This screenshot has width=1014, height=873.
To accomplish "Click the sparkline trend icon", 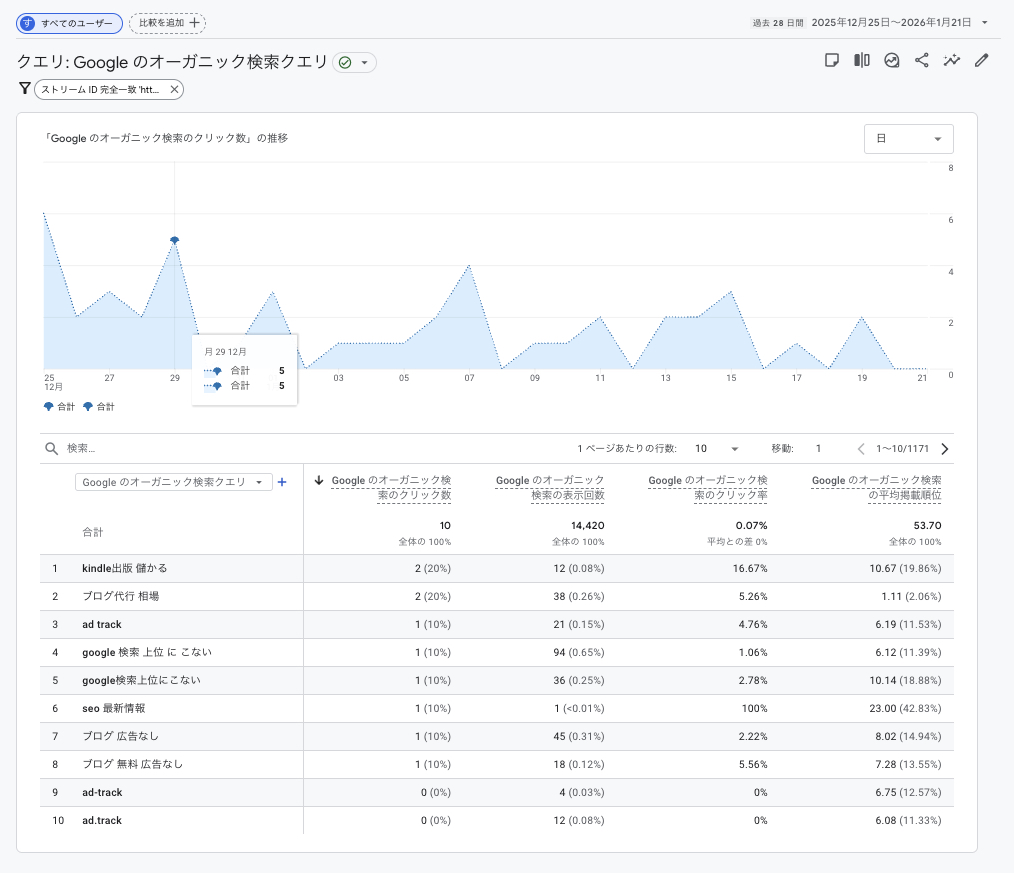I will click(x=951, y=61).
